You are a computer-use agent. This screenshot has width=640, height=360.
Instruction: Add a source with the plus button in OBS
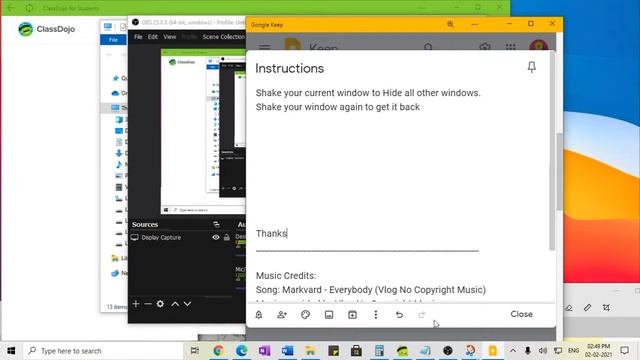pyautogui.click(x=136, y=304)
